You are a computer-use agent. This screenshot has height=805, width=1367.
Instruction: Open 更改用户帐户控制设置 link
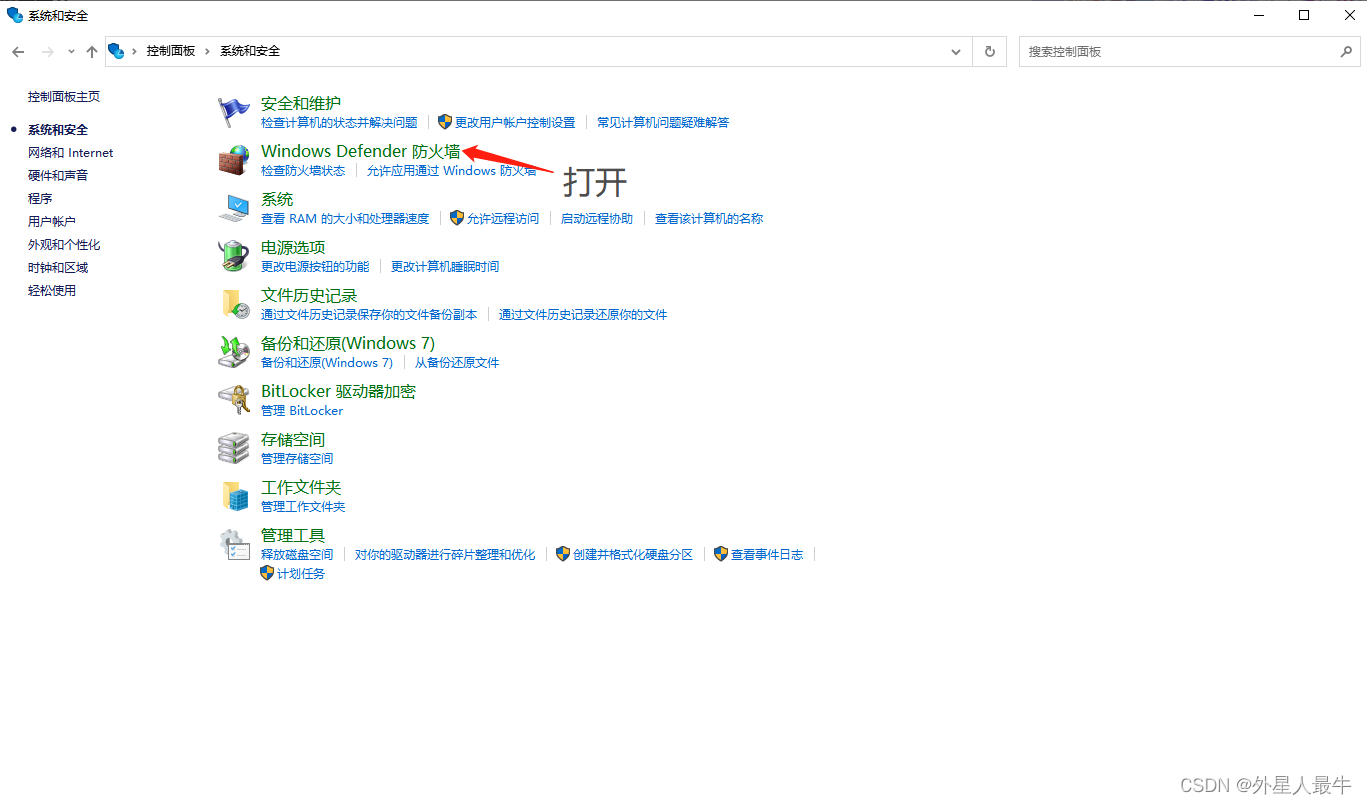tap(515, 123)
